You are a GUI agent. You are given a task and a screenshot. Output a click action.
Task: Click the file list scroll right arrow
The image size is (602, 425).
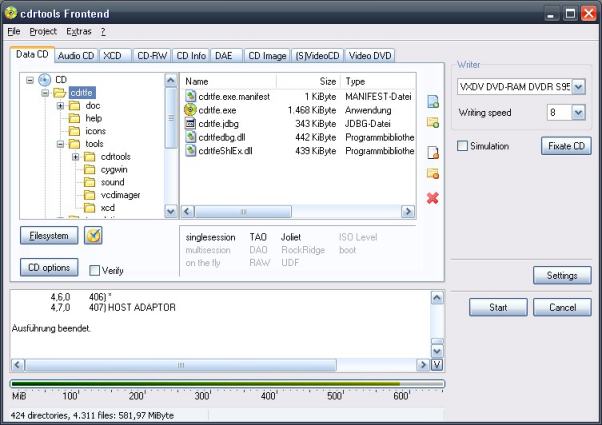click(x=408, y=212)
